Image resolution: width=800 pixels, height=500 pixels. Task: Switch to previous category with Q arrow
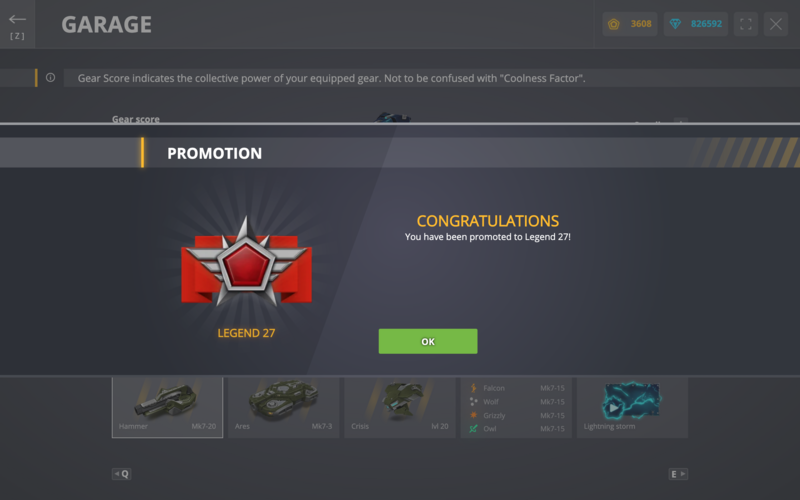point(121,474)
